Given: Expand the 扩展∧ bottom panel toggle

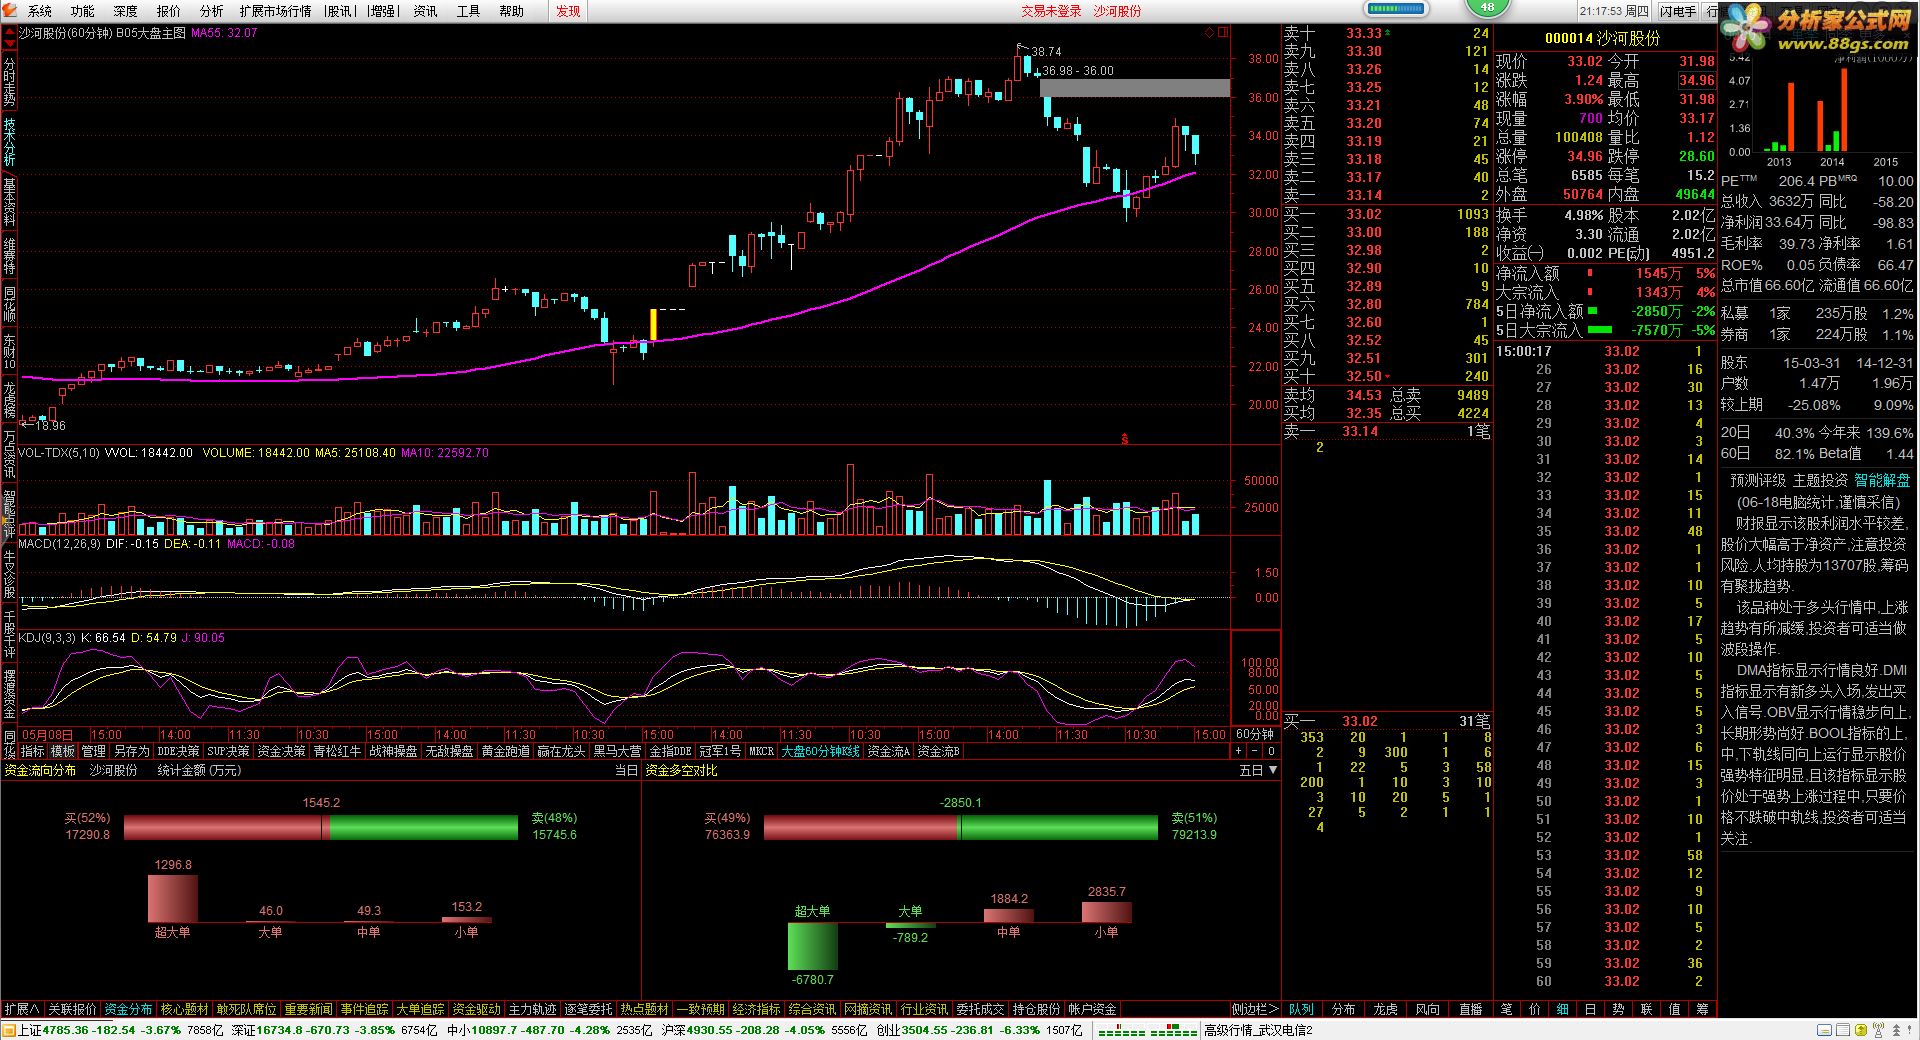Looking at the screenshot, I should pos(21,1009).
